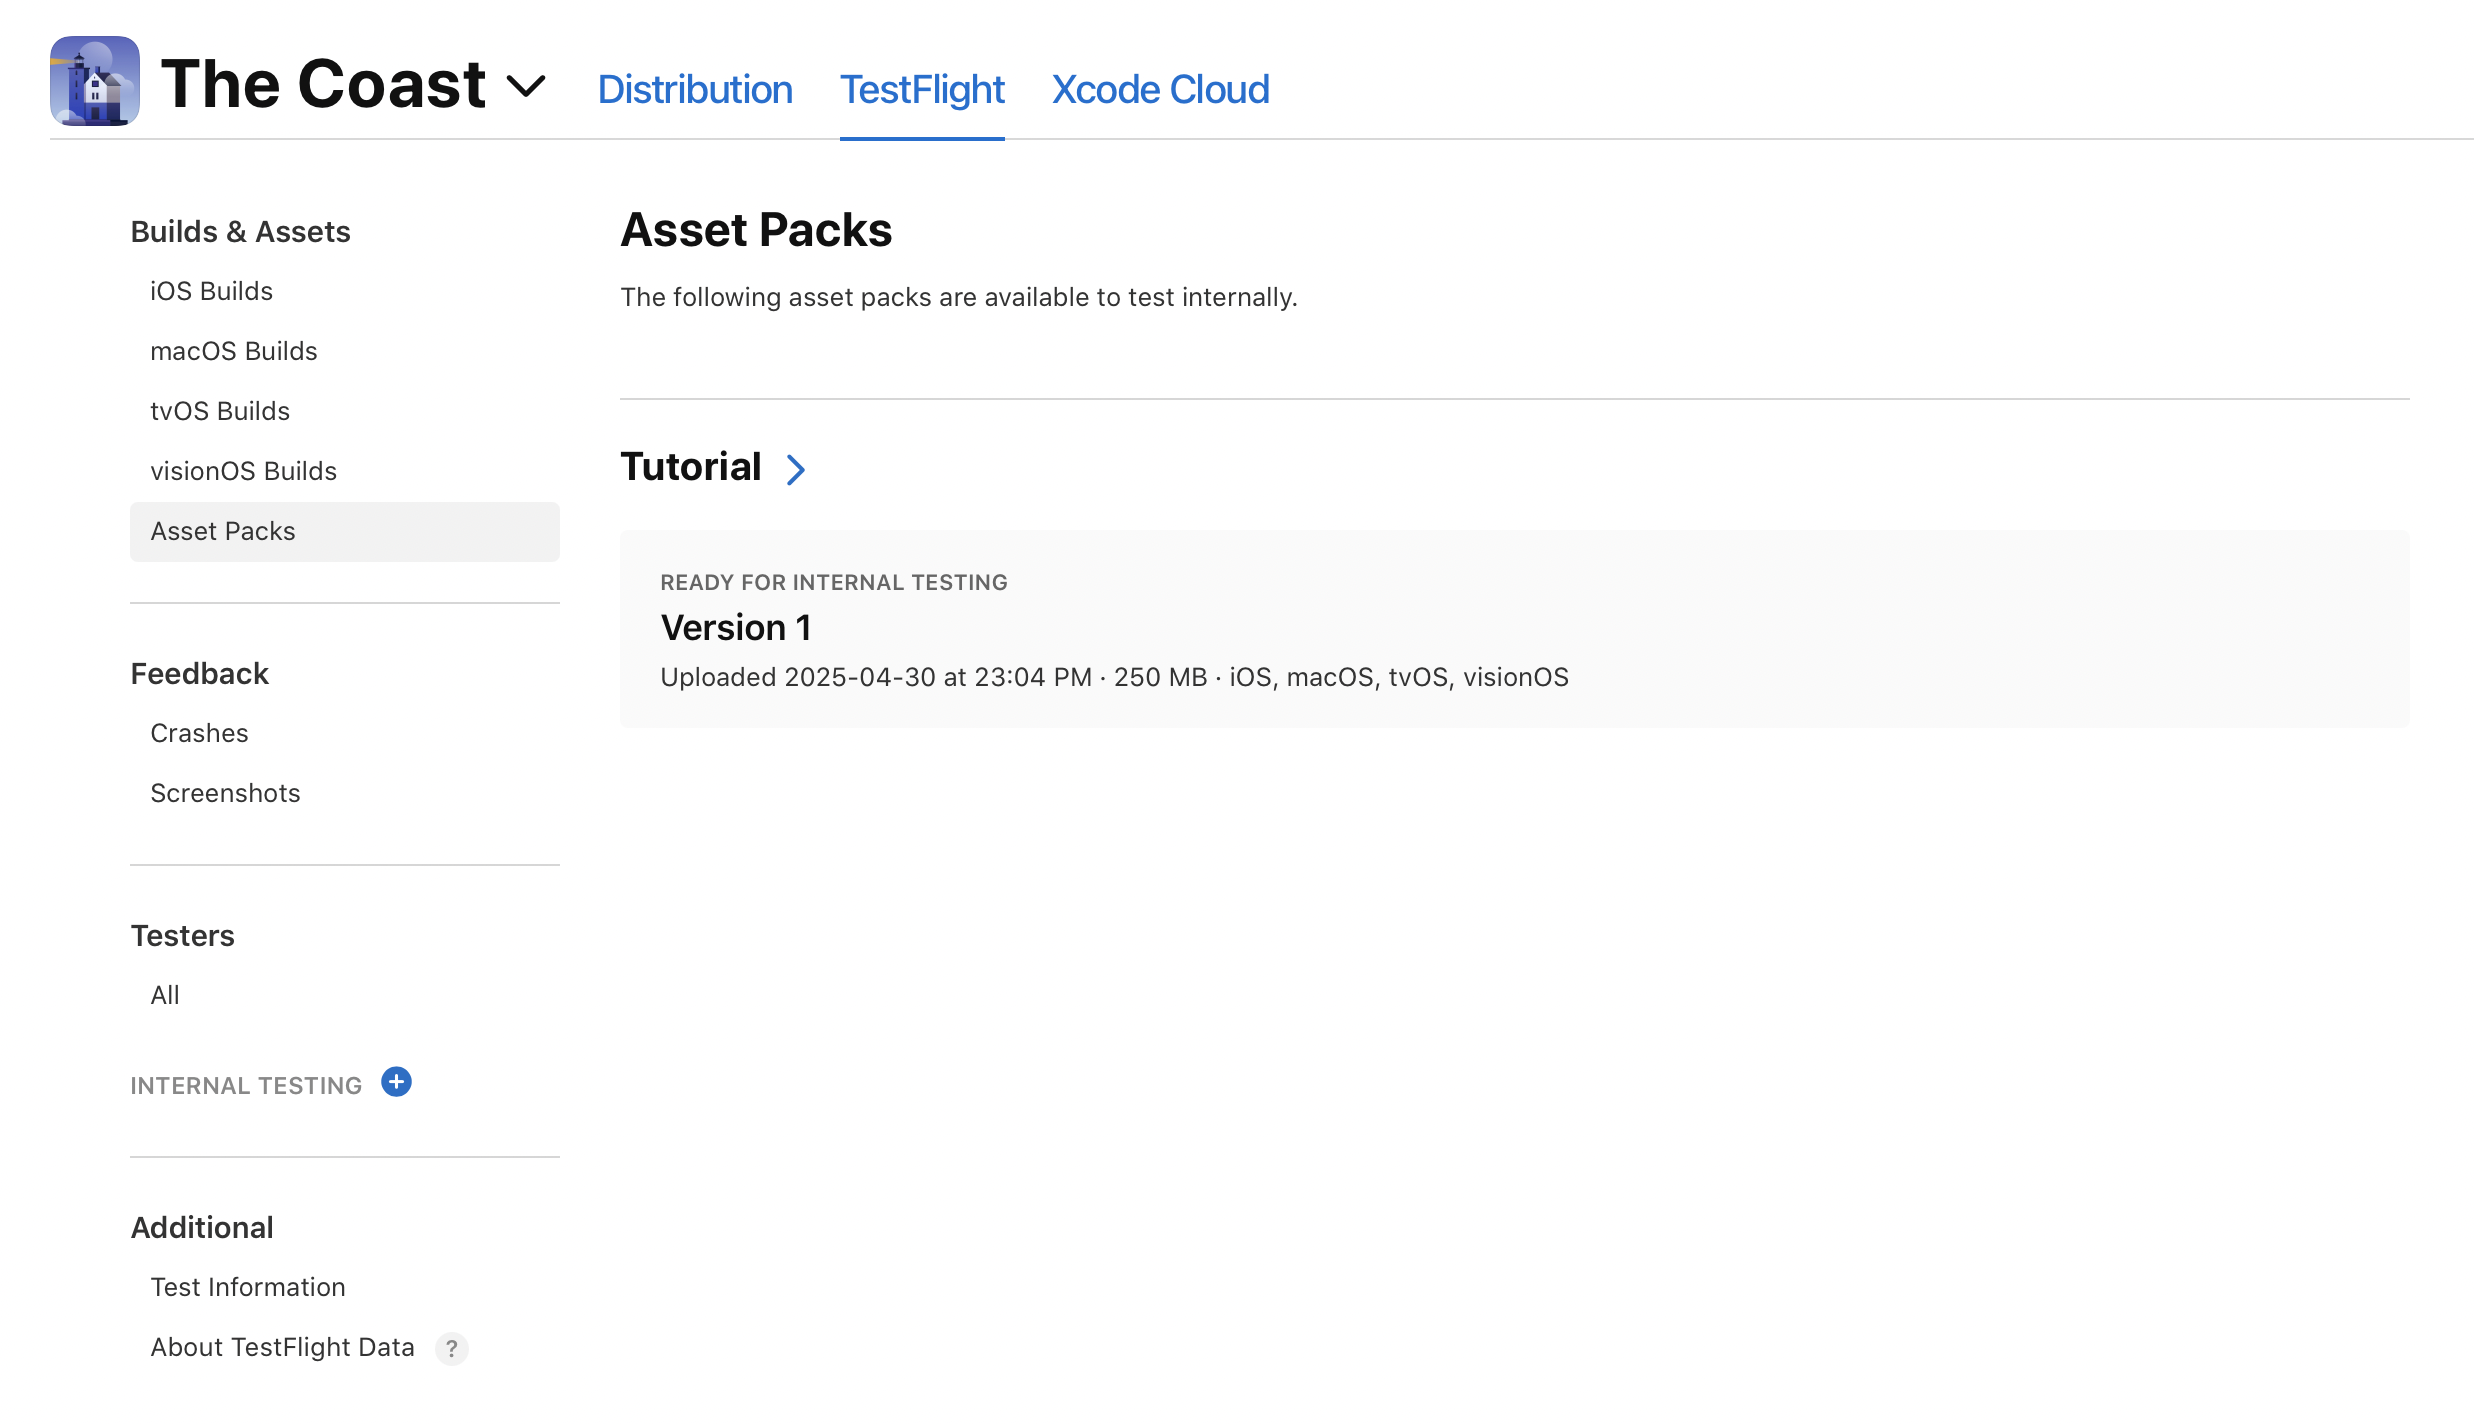
Task: Expand Tutorial using the blue chevron
Action: pyautogui.click(x=796, y=469)
